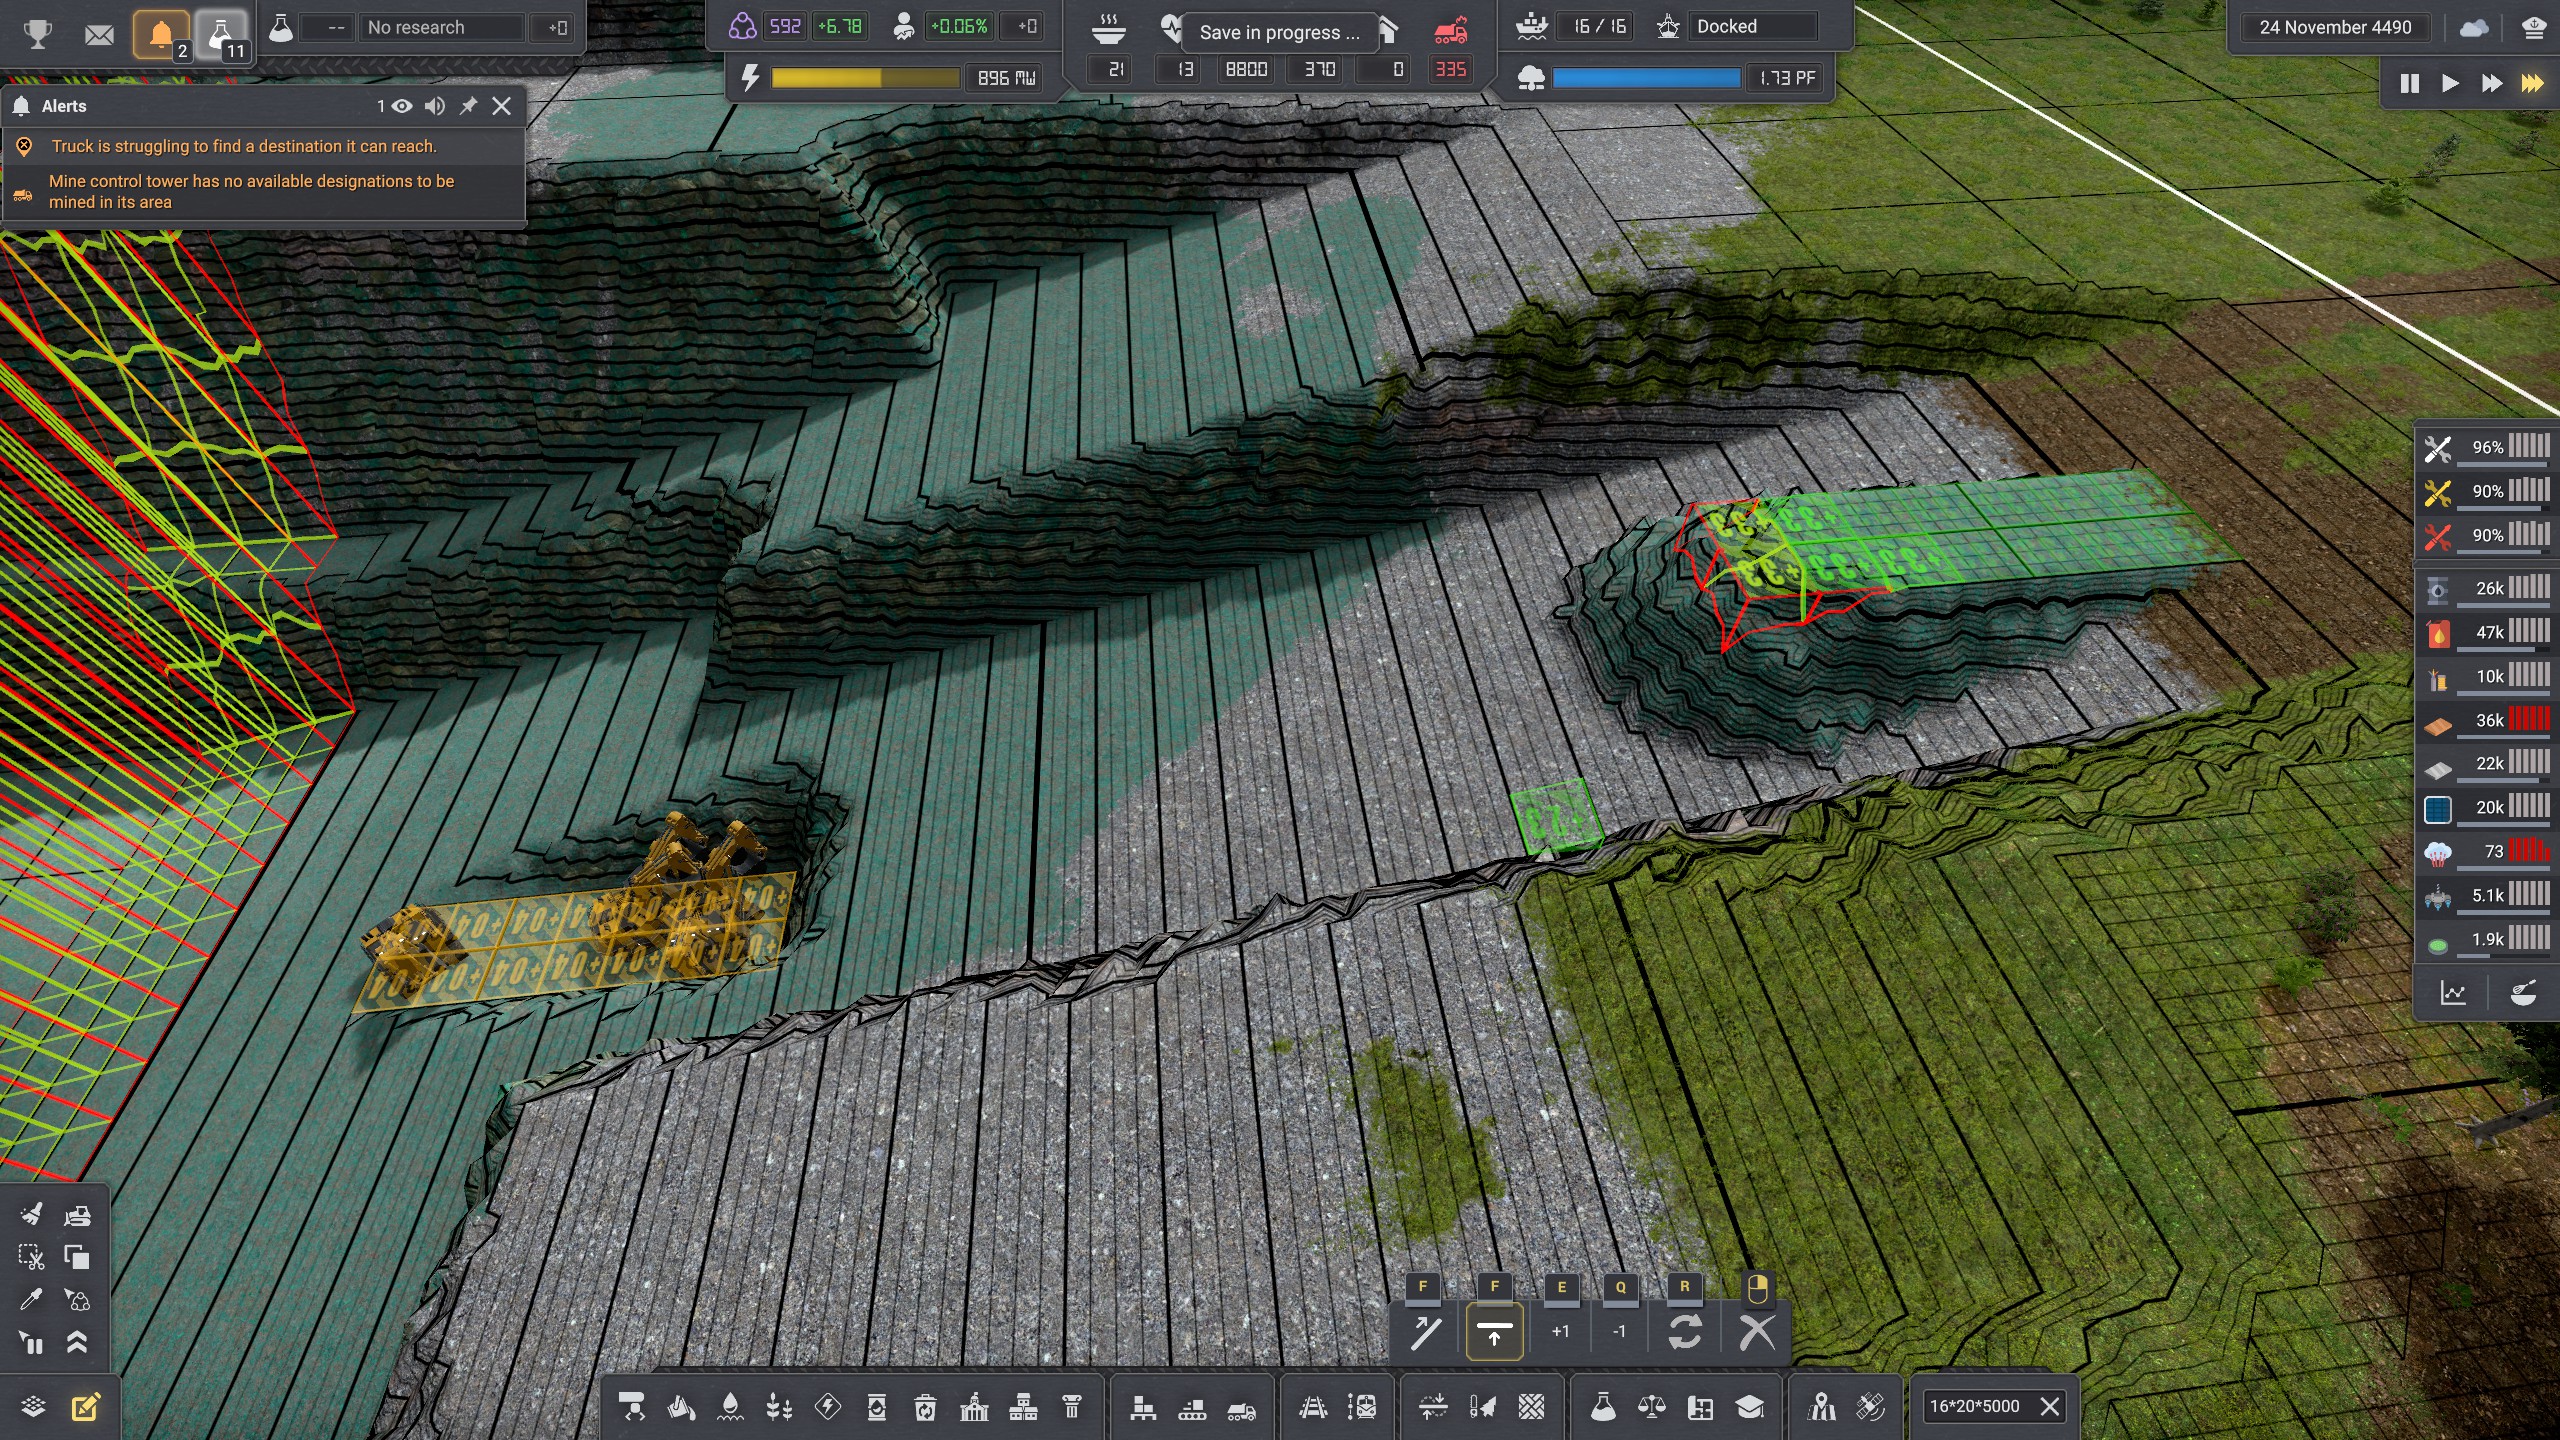Select the 96% maintenance row
The width and height of the screenshot is (2560, 1440).
coord(2487,447)
